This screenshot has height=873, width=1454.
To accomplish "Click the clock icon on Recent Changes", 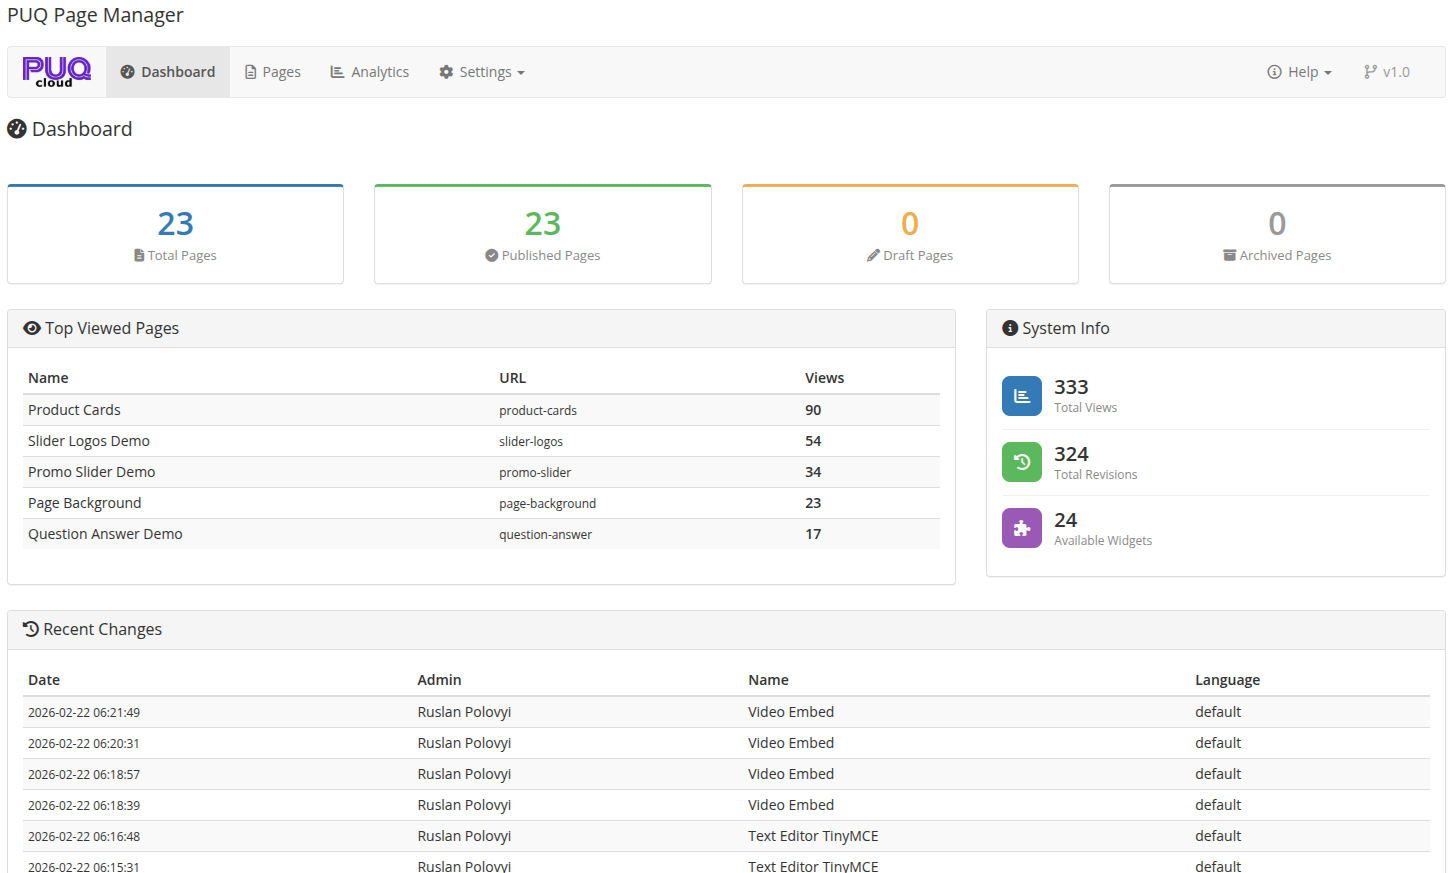I will pos(30,629).
